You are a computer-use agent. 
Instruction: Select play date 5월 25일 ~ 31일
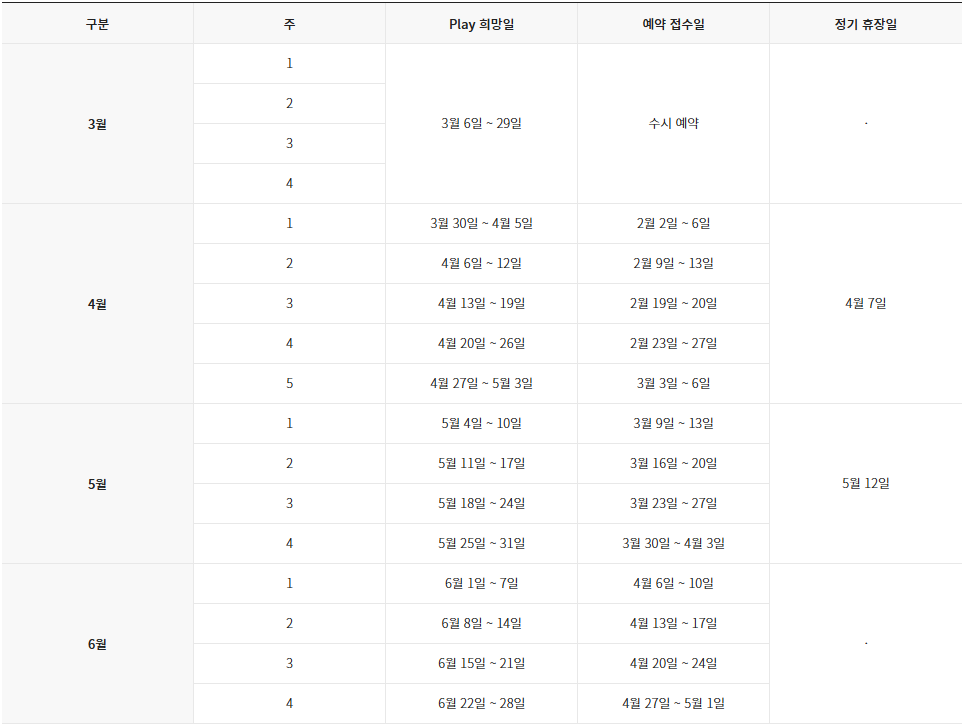[481, 544]
